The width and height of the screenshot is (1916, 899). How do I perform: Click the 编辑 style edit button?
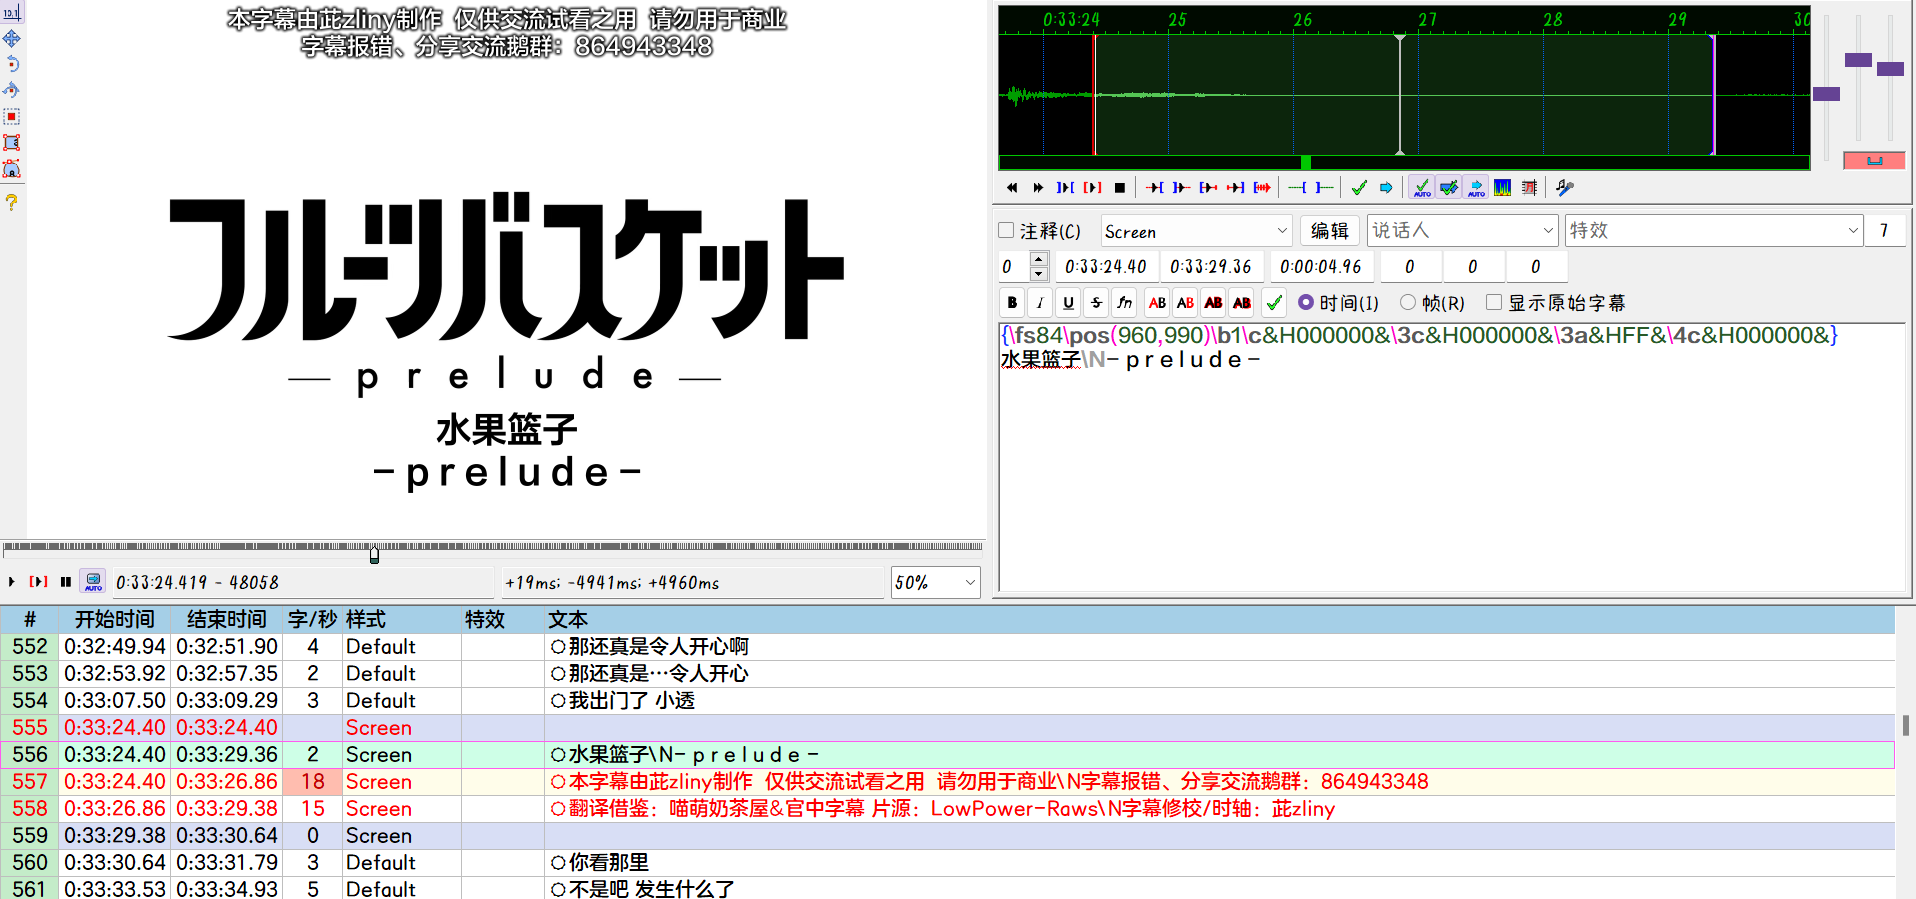[1330, 231]
